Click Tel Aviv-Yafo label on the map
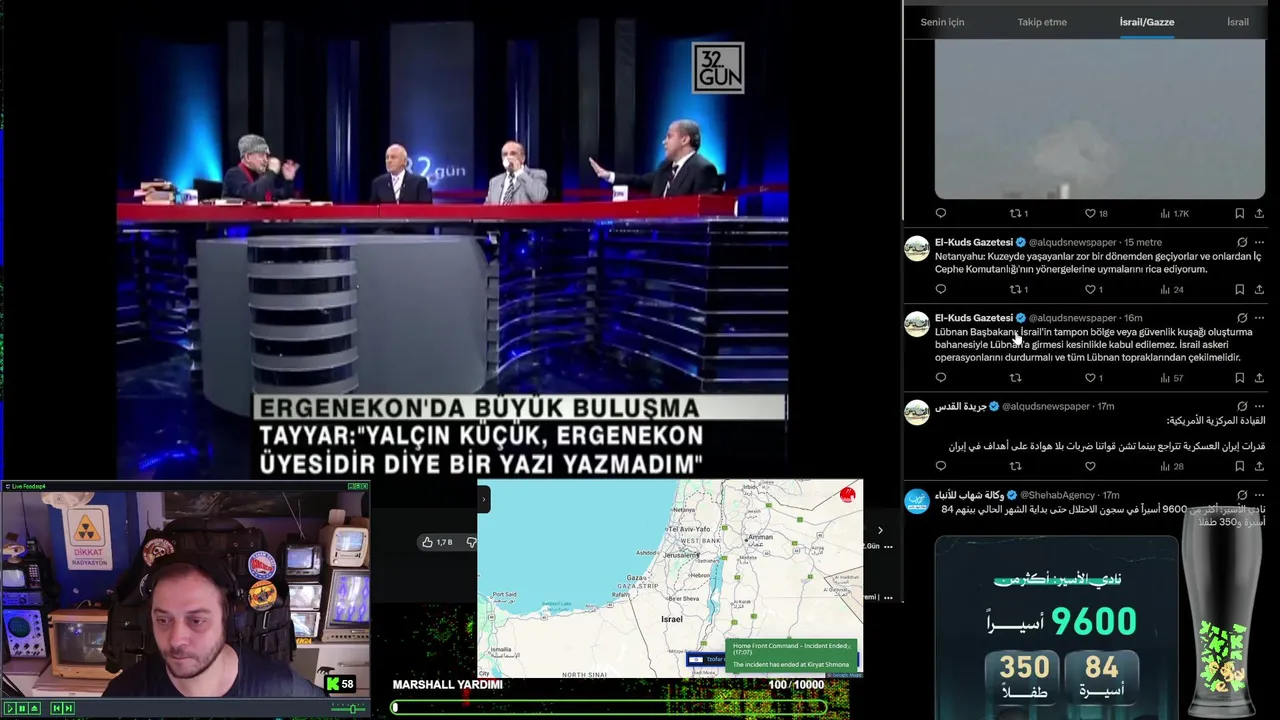1280x720 pixels. click(690, 527)
